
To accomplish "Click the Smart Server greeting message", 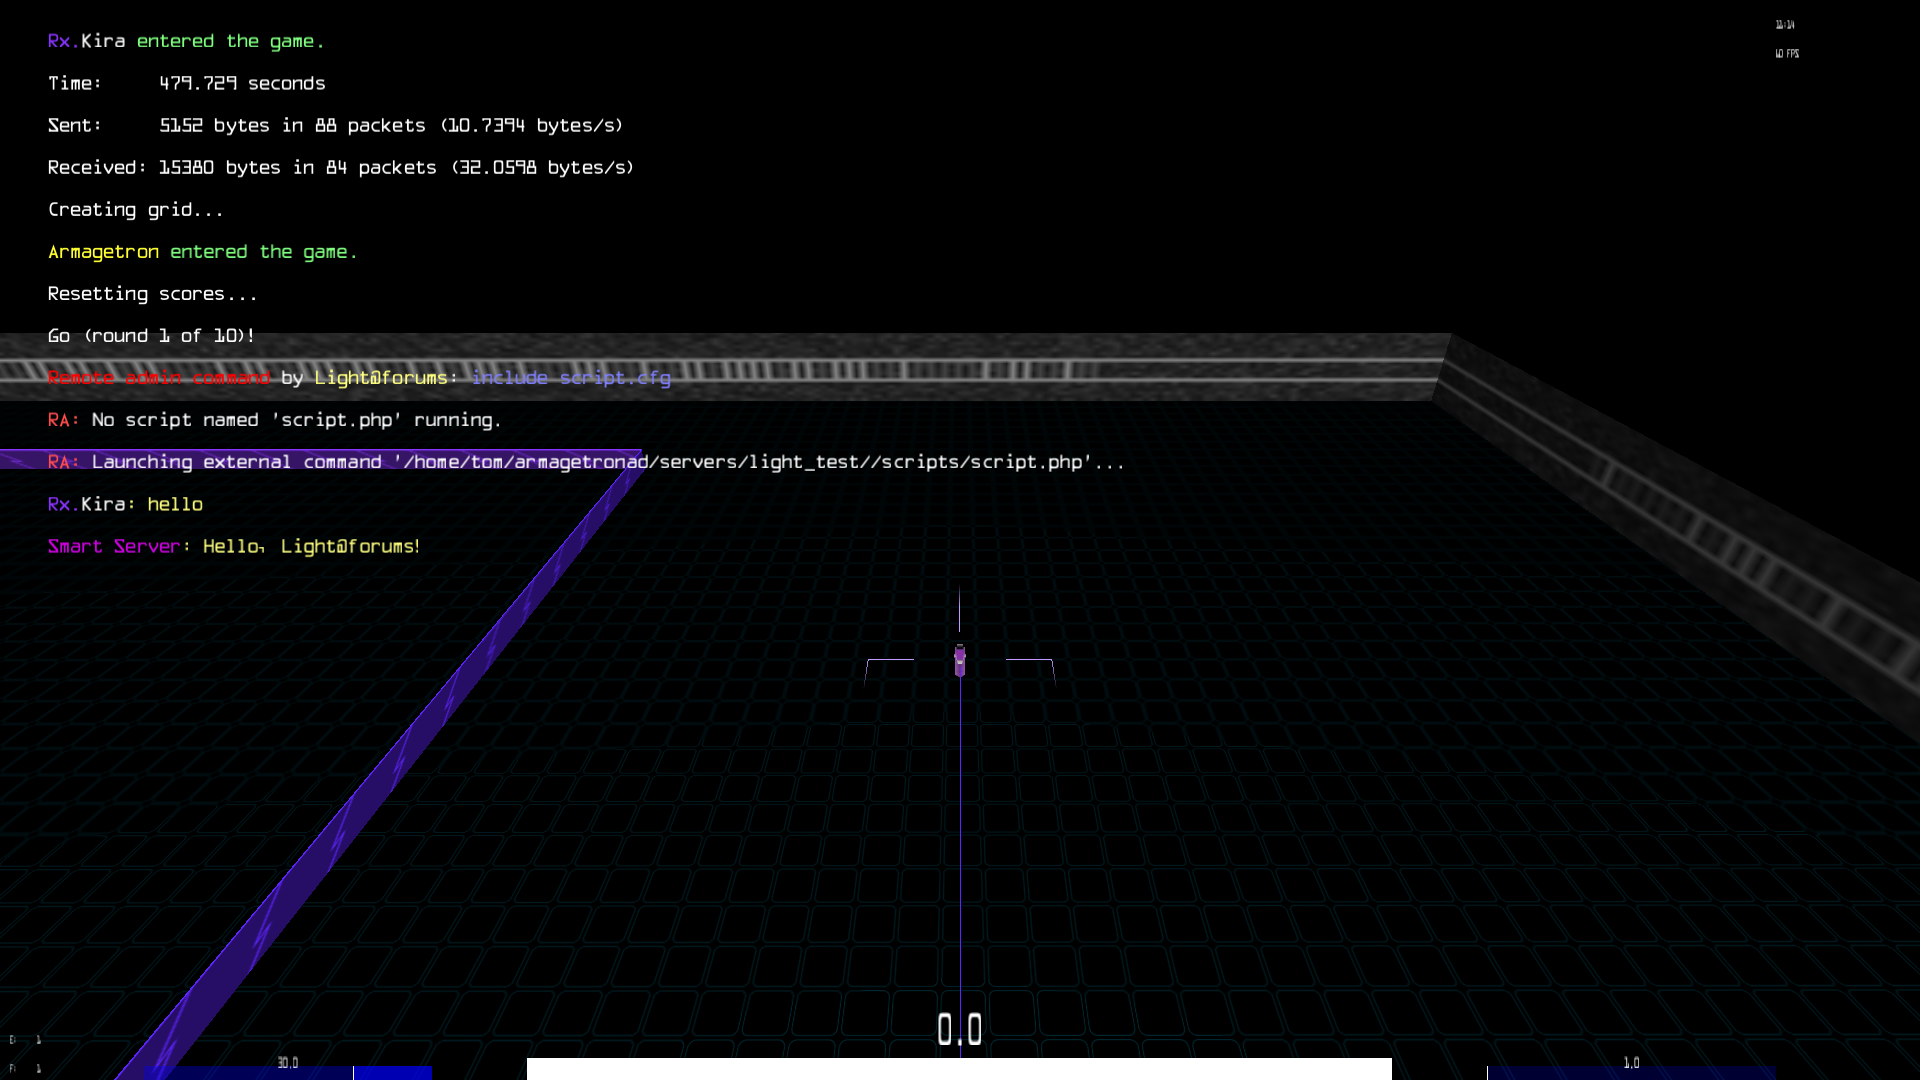I will (x=234, y=546).
